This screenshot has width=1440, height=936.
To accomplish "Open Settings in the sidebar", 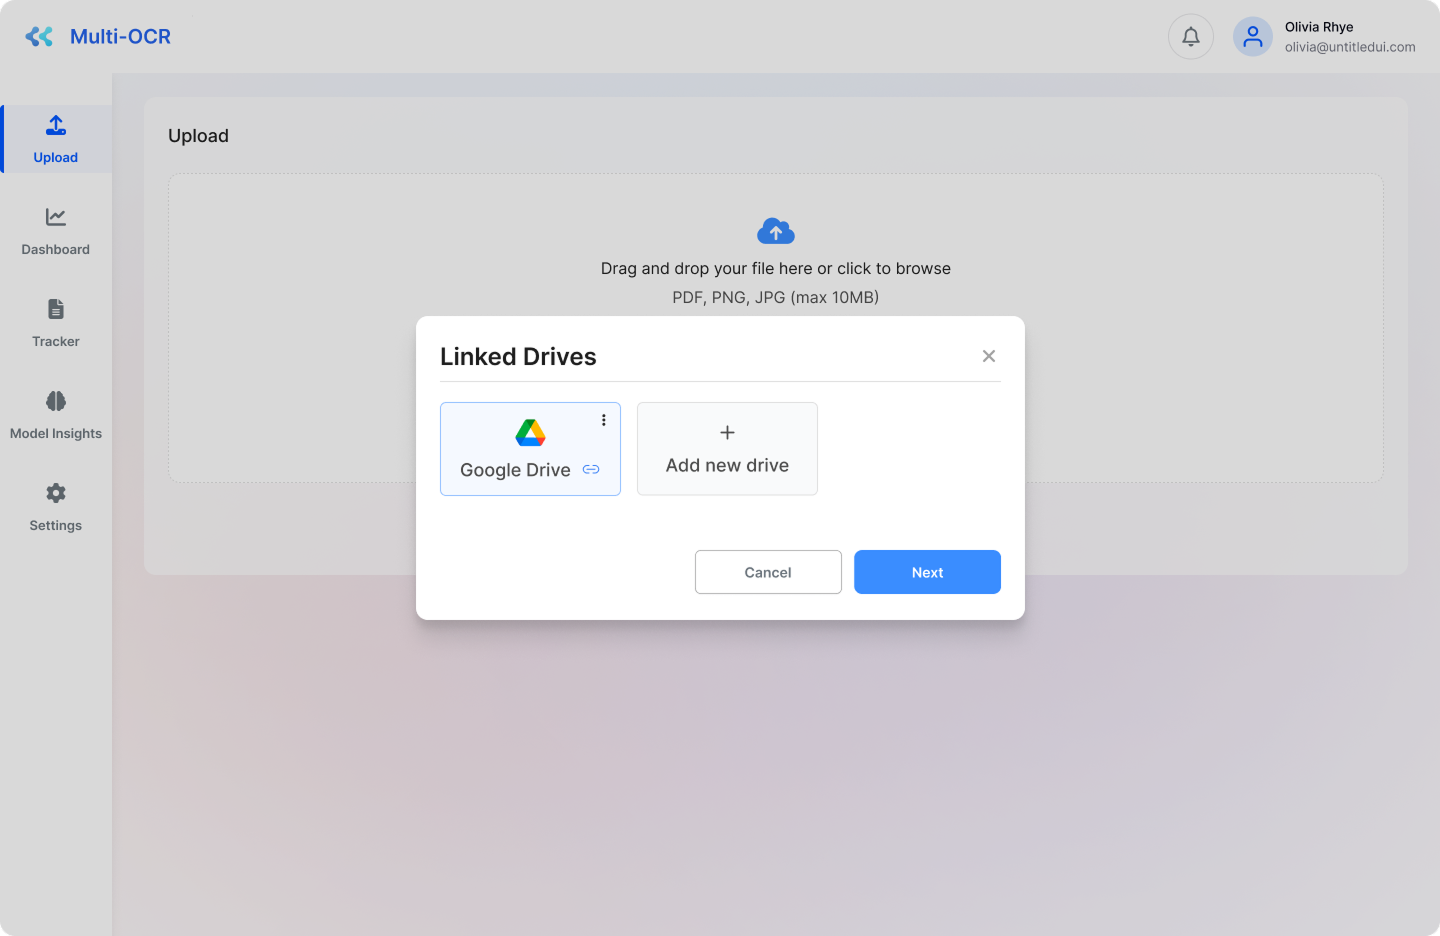I will pos(56,507).
